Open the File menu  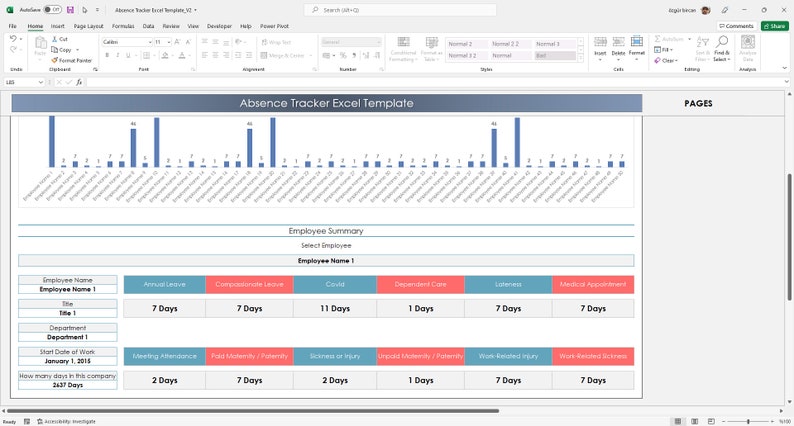[13, 26]
